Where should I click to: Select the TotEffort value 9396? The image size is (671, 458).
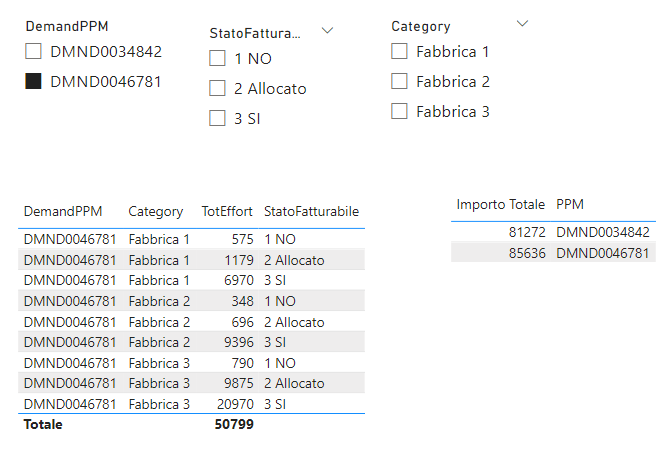(239, 342)
